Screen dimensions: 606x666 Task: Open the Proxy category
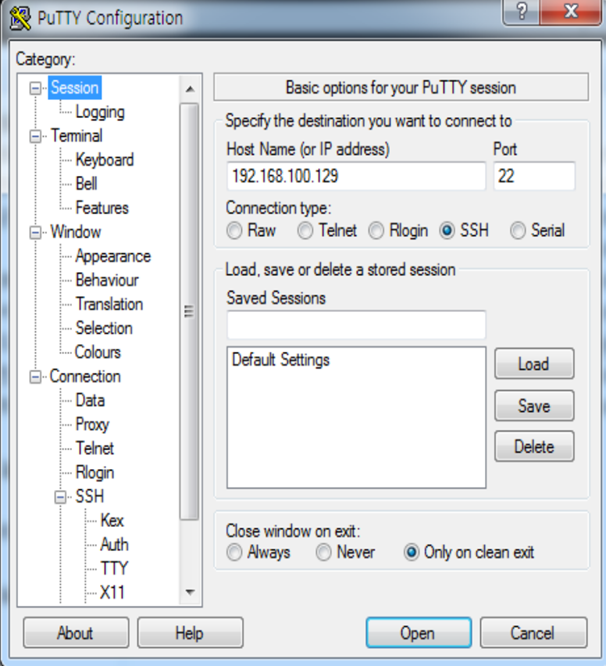(x=92, y=424)
